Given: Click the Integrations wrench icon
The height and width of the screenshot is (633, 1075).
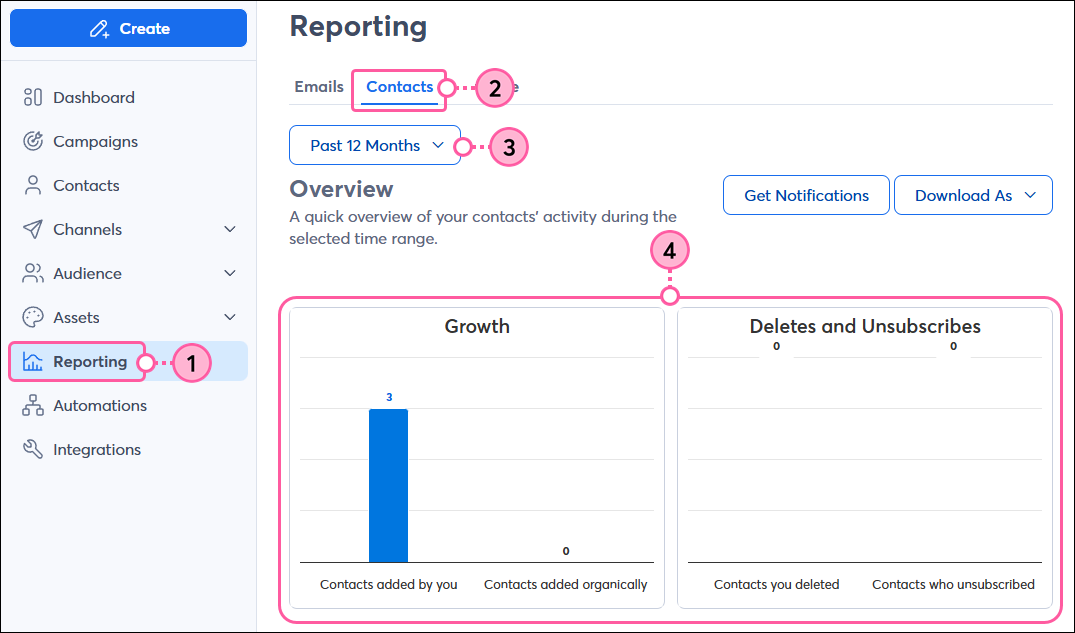Looking at the screenshot, I should (x=31, y=449).
